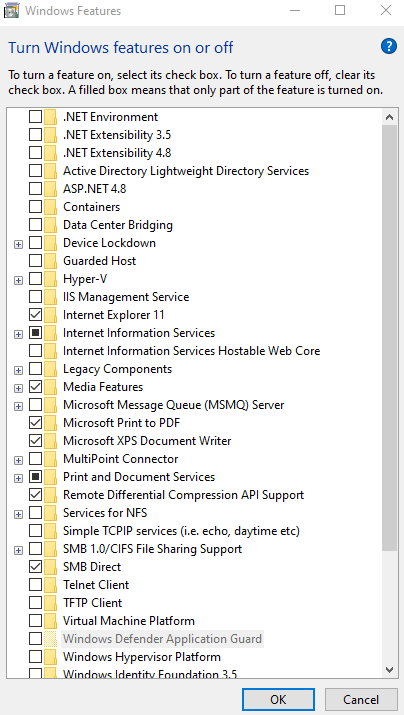The width and height of the screenshot is (404, 715).
Task: Tick the TFTP Client checkbox
Action: coord(36,603)
